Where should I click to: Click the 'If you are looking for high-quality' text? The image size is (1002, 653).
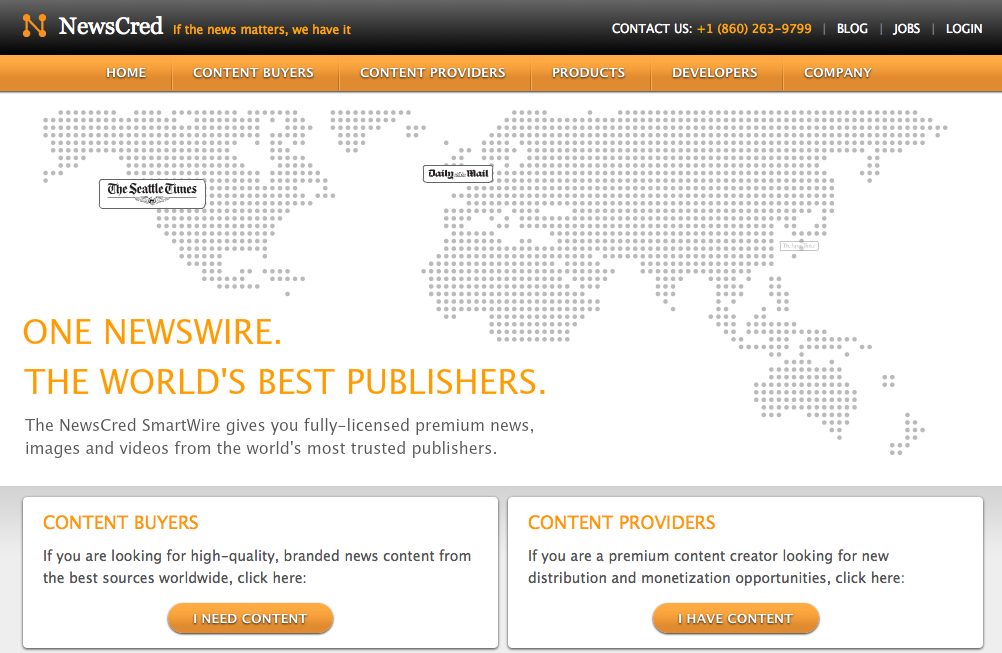(x=257, y=567)
